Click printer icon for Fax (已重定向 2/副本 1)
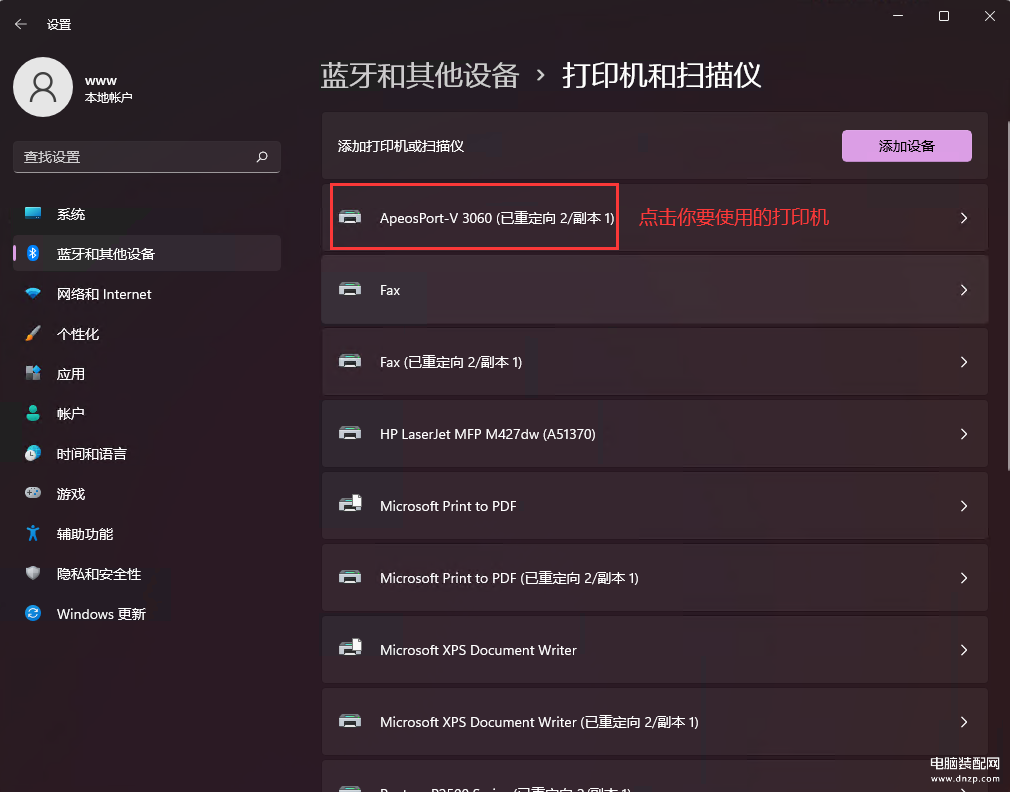Image resolution: width=1010 pixels, height=792 pixels. pos(350,361)
